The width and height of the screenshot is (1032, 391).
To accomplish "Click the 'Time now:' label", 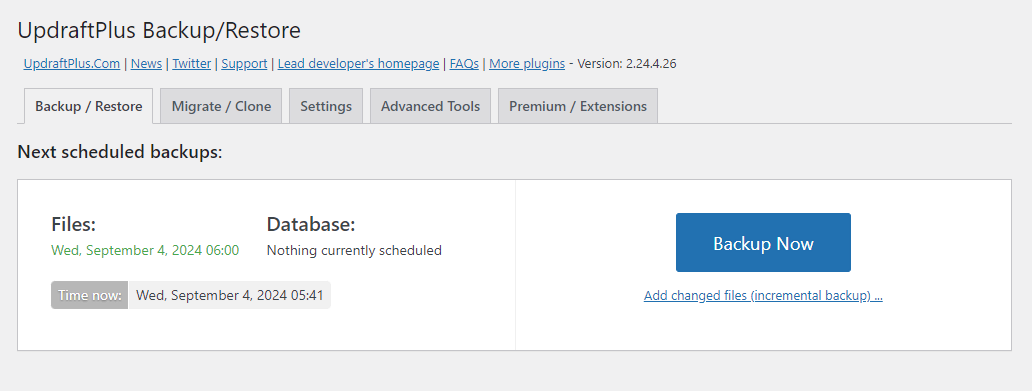I will (90, 295).
